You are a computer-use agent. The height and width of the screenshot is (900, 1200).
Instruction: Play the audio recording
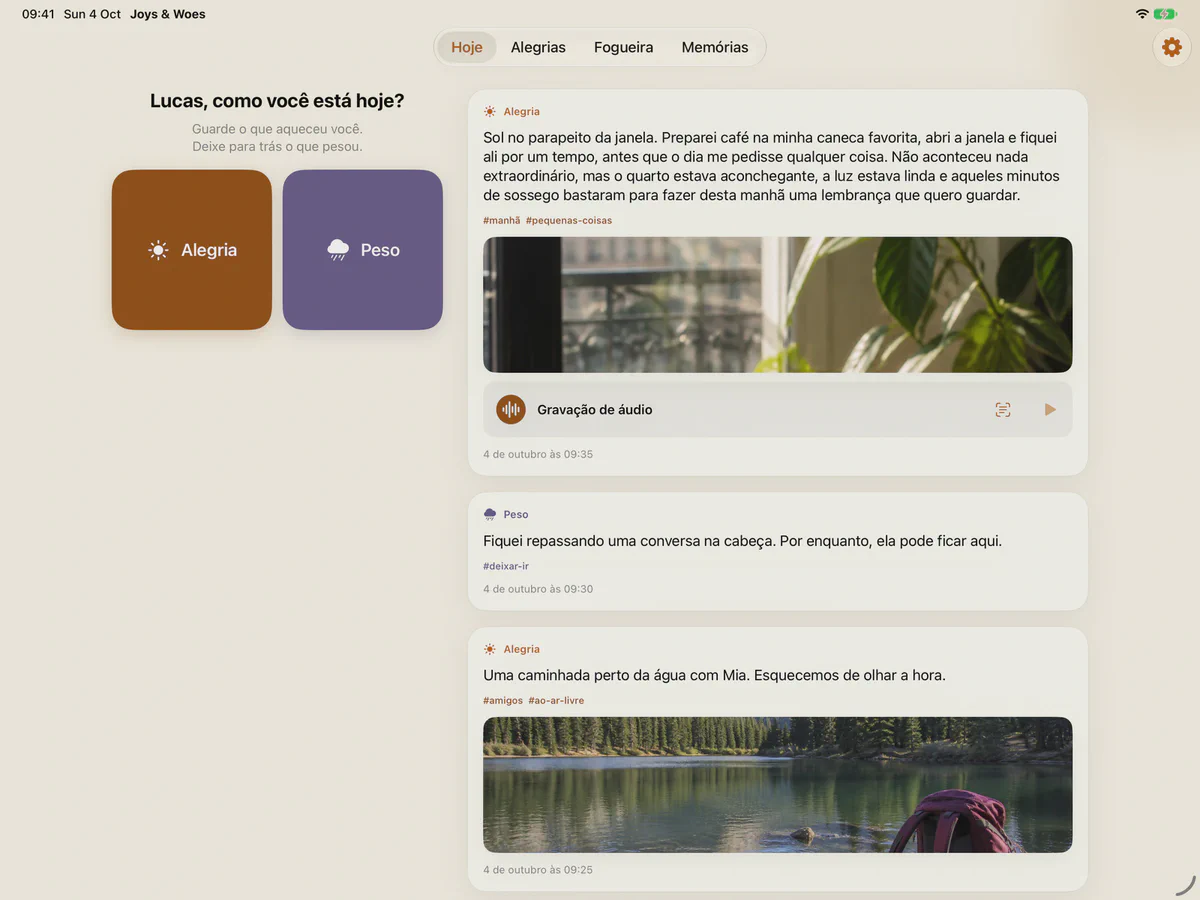(1050, 409)
